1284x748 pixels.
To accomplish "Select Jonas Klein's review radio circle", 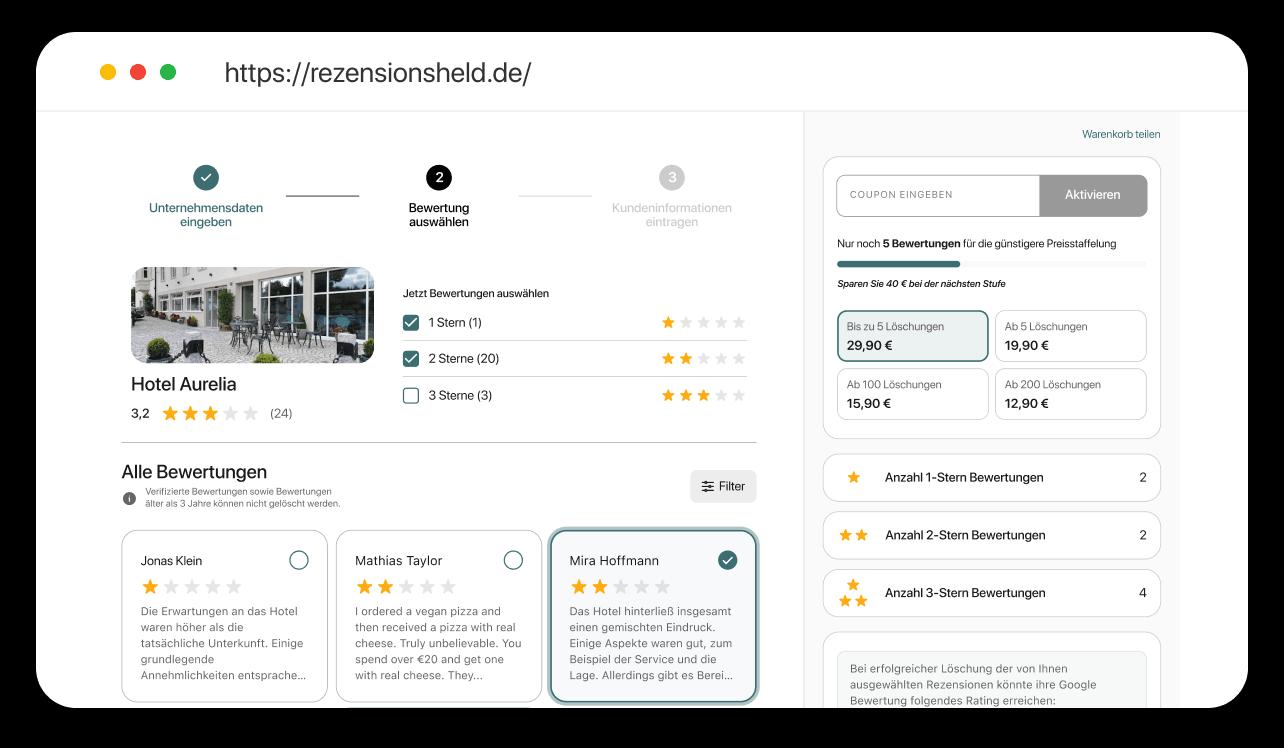I will coord(298,560).
